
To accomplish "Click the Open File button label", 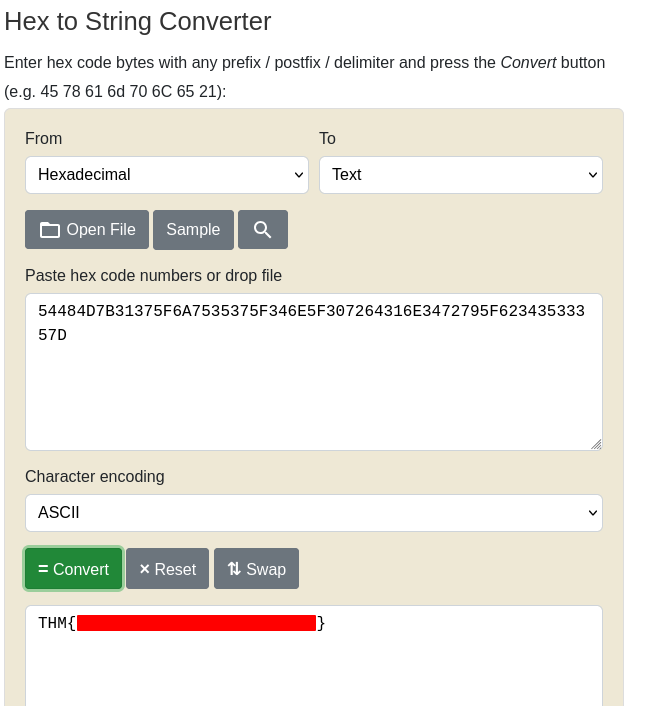I will click(x=101, y=230).
